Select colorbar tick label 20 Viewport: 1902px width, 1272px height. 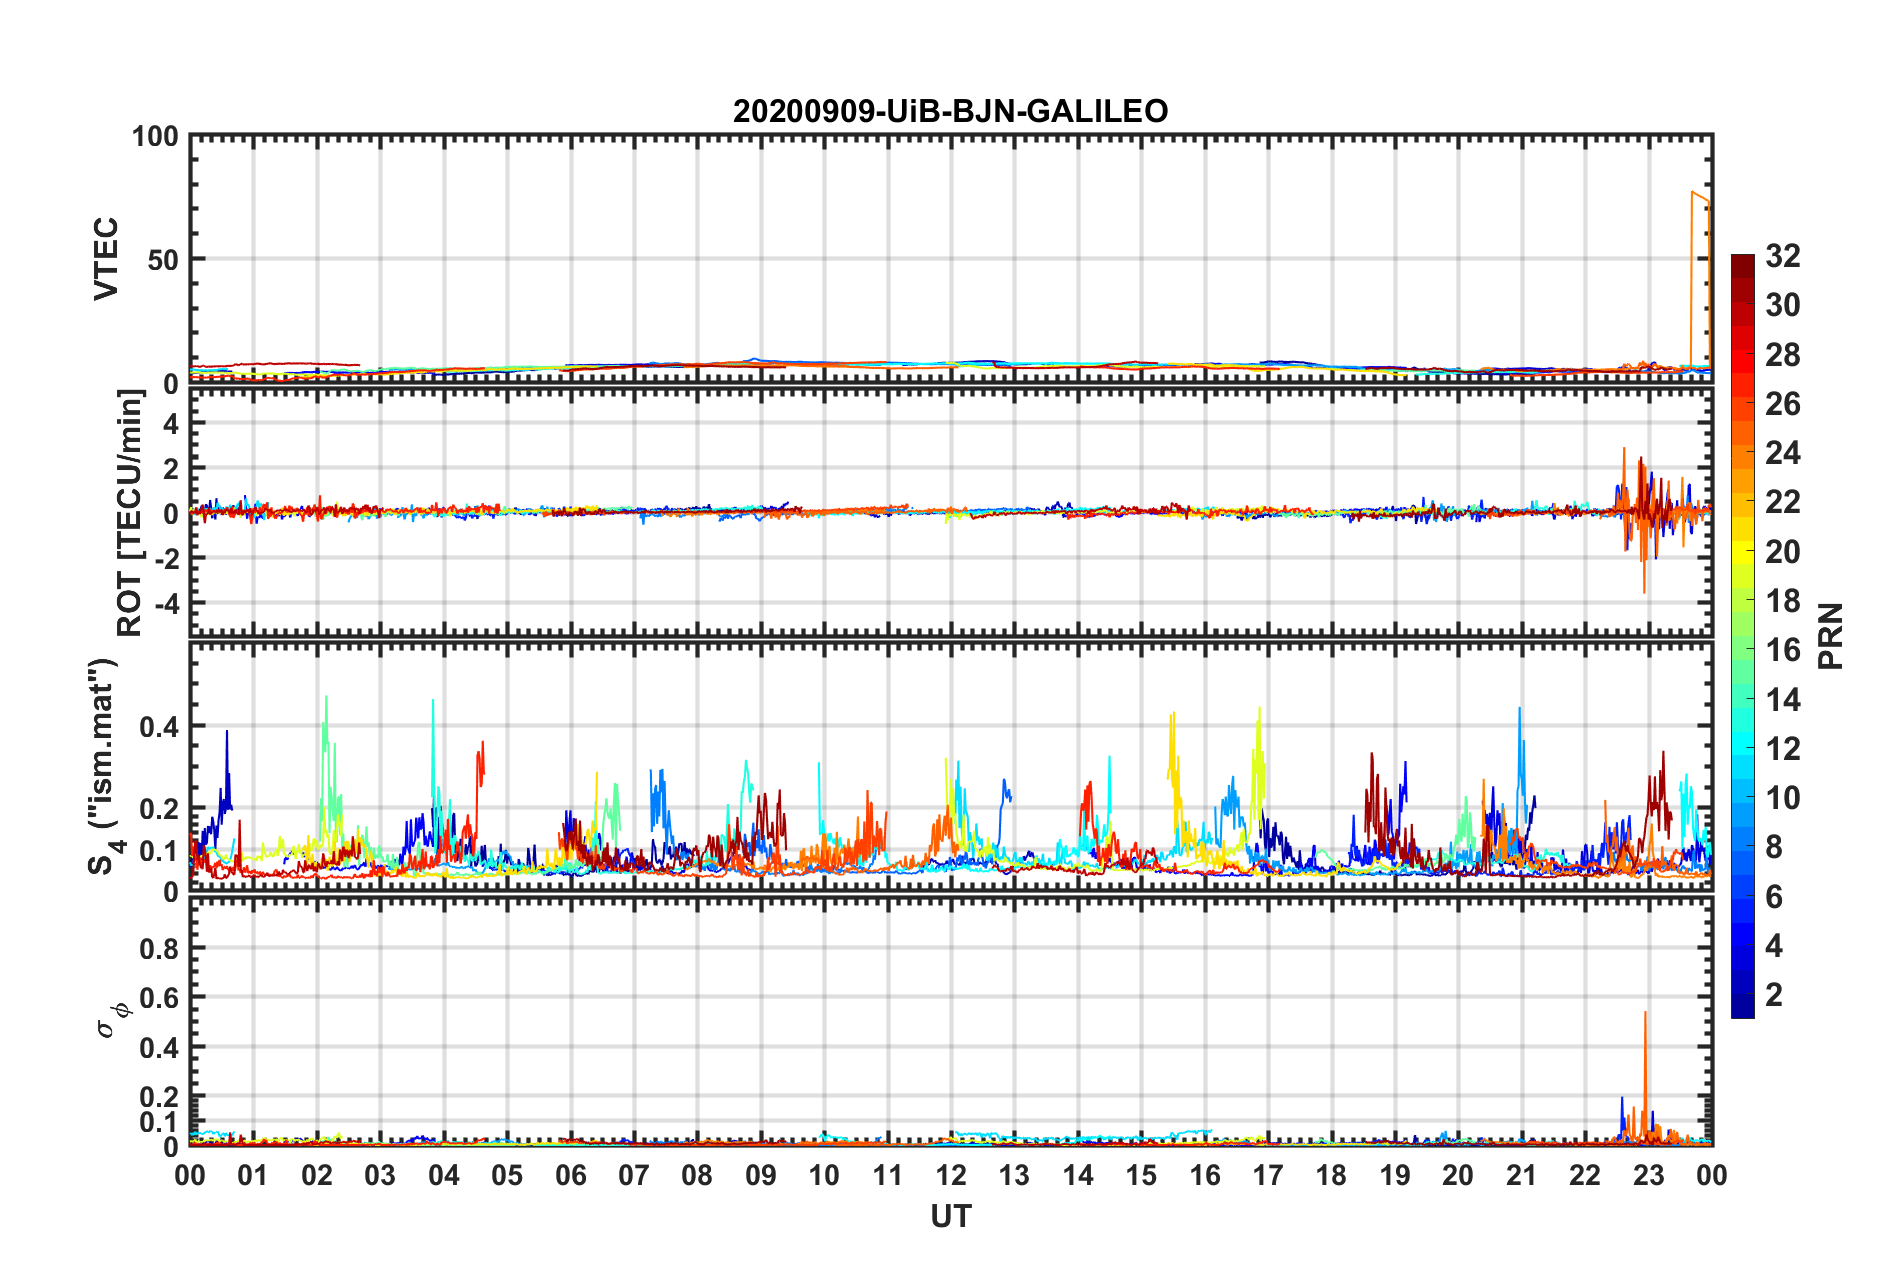click(1782, 552)
